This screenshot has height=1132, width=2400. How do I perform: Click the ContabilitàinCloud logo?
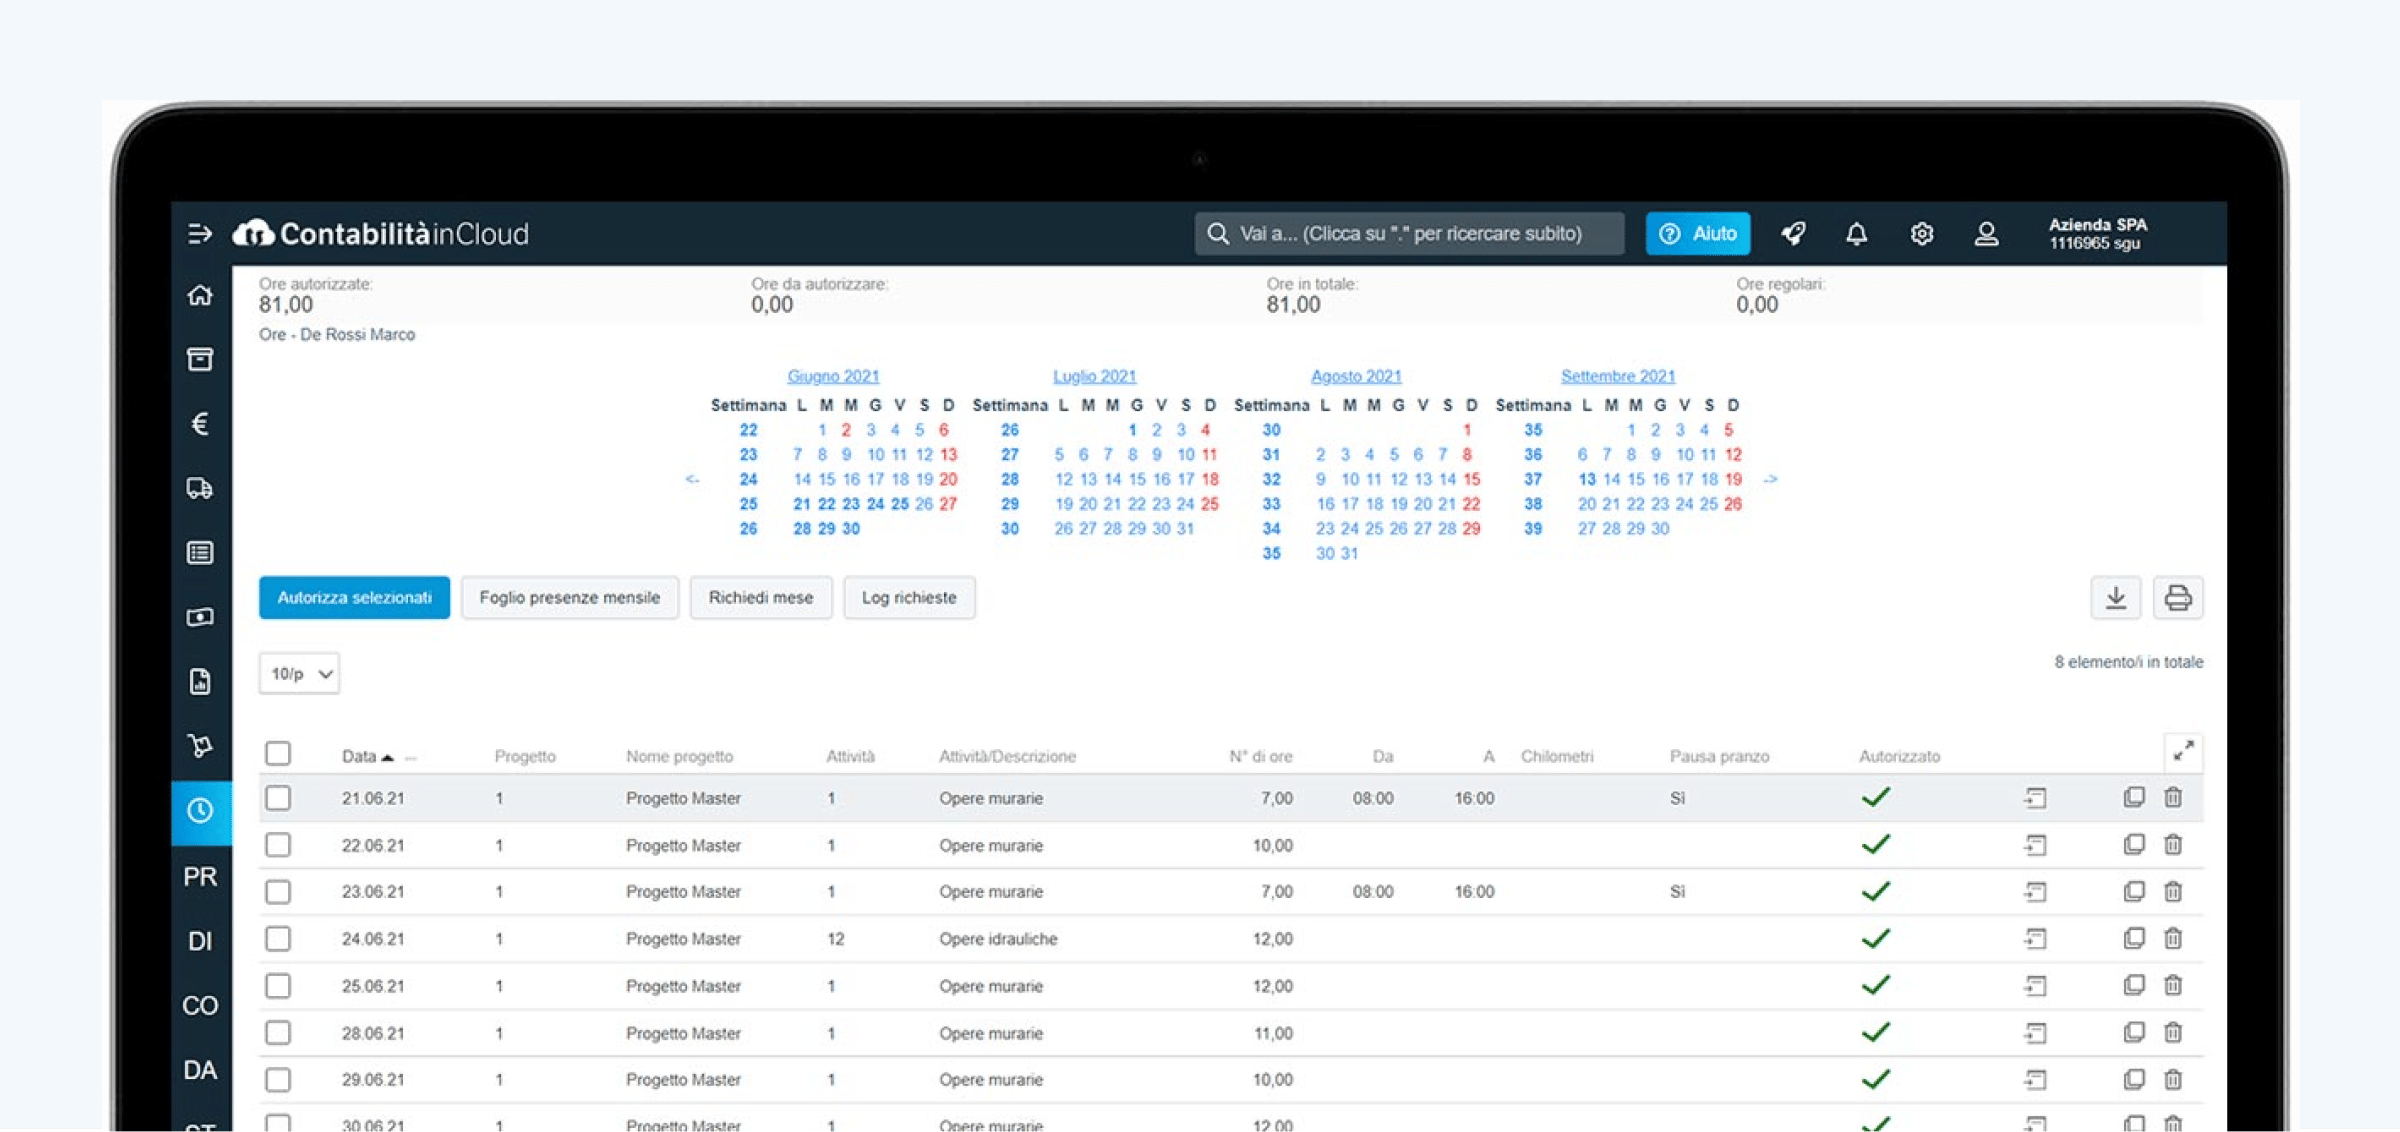coord(381,233)
